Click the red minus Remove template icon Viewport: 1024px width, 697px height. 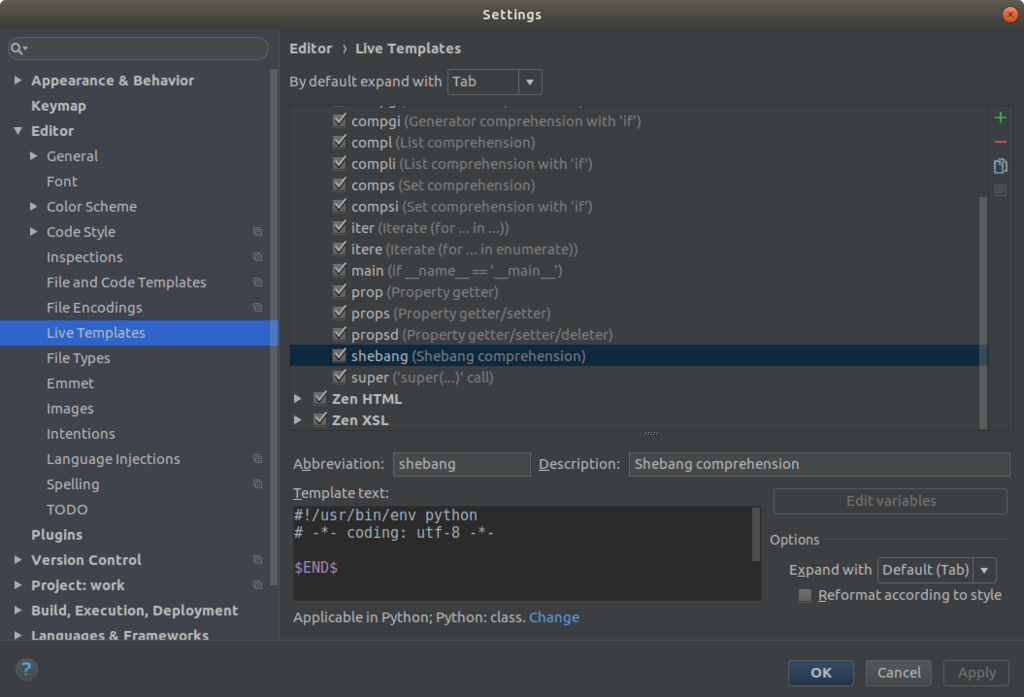1000,142
